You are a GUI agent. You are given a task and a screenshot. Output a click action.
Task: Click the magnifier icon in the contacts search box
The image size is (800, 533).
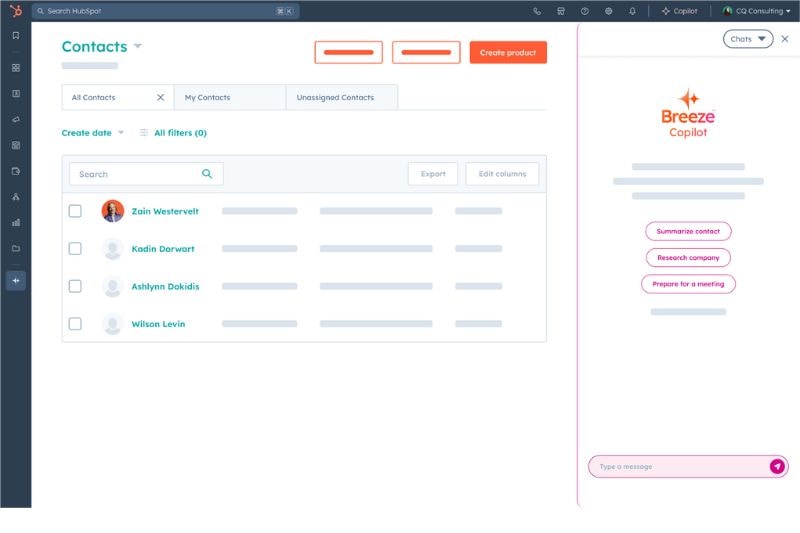(x=207, y=174)
